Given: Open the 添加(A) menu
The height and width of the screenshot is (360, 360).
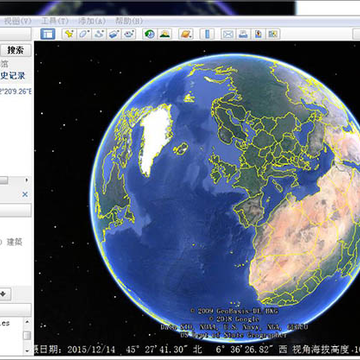Looking at the screenshot, I should 92,21.
